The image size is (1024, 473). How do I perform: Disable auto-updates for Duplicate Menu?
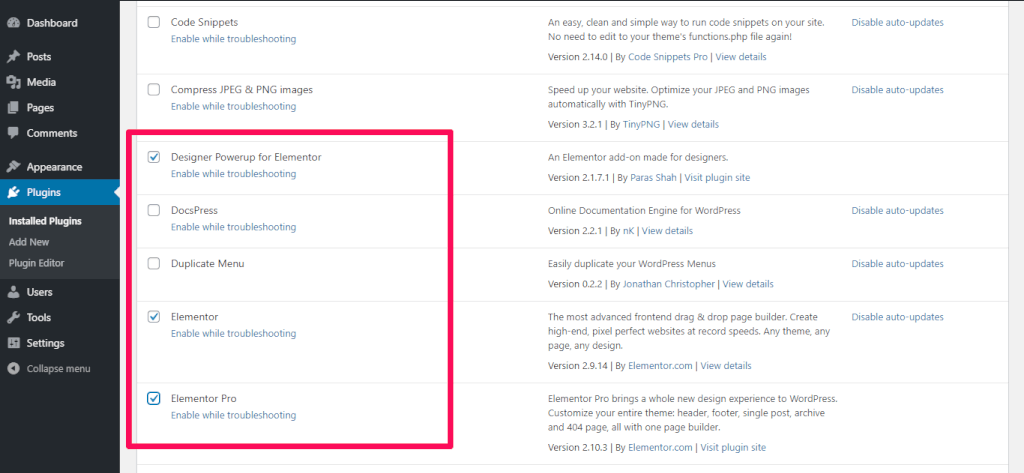click(x=897, y=264)
